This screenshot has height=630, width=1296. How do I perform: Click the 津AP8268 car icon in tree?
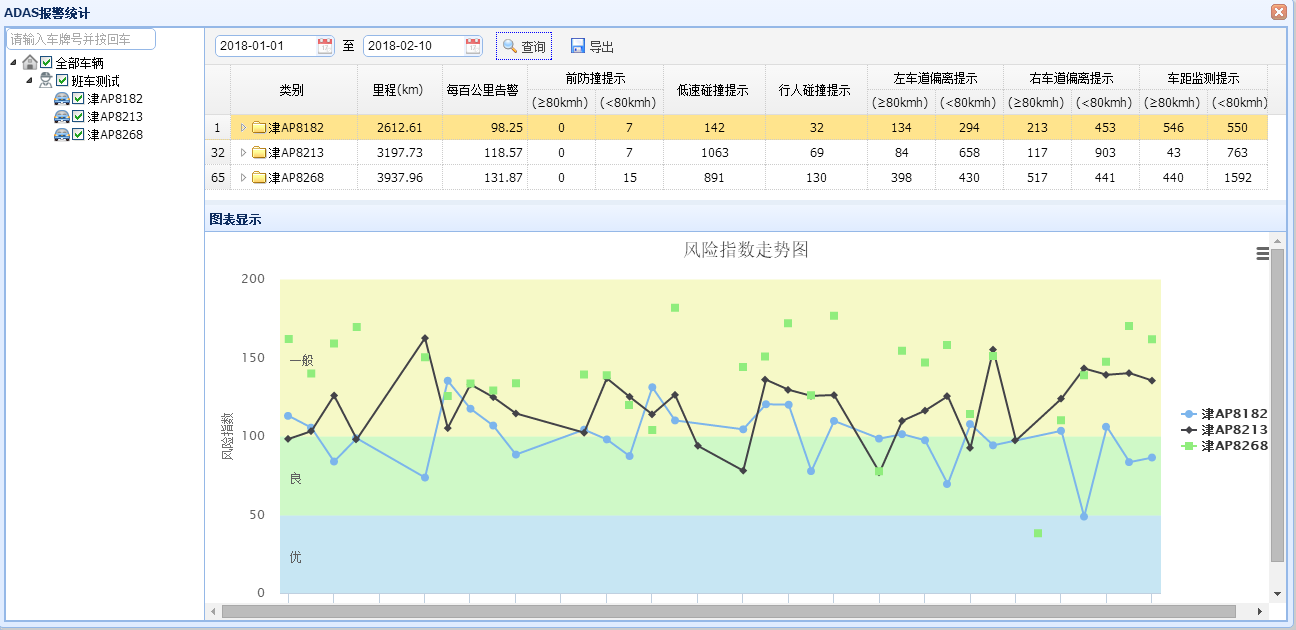tap(61, 135)
